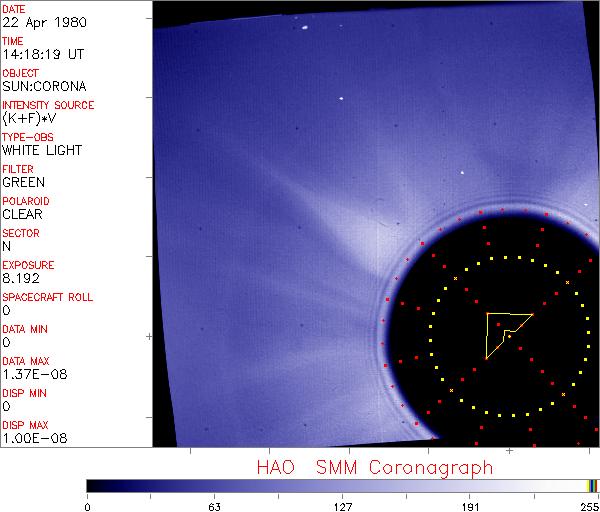The height and width of the screenshot is (512, 600).
Task: Click the 63 tick label under the color bar
Action: pyautogui.click(x=213, y=505)
